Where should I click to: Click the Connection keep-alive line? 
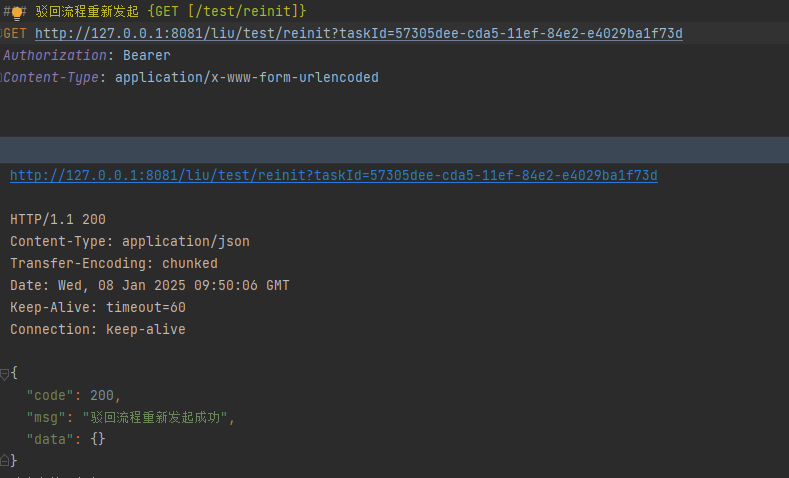98,330
